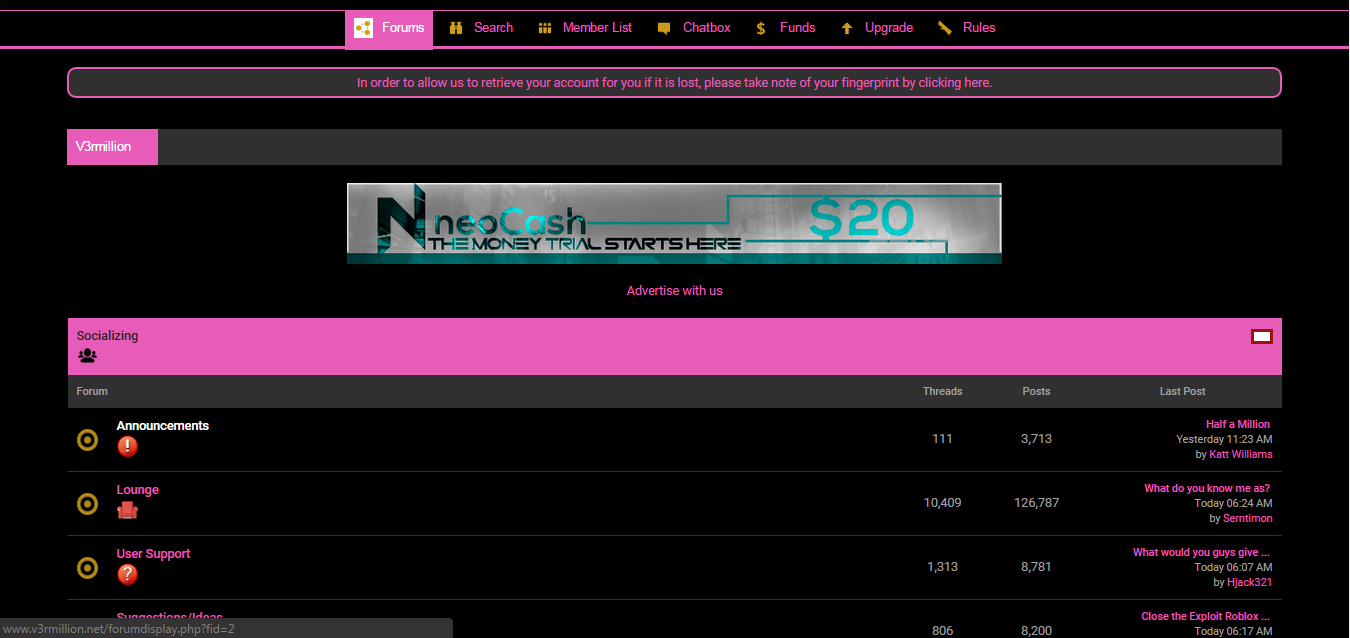Click the Rules ruler icon
1350x638 pixels.
coord(945,28)
